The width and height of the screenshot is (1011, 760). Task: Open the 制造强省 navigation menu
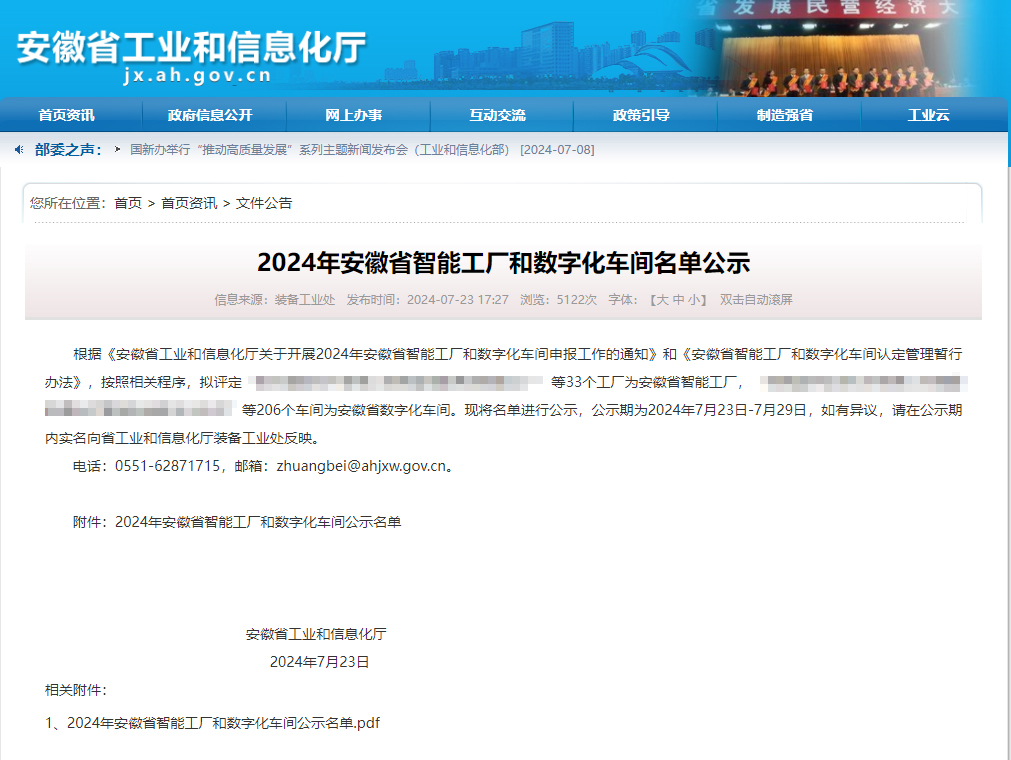pos(785,115)
